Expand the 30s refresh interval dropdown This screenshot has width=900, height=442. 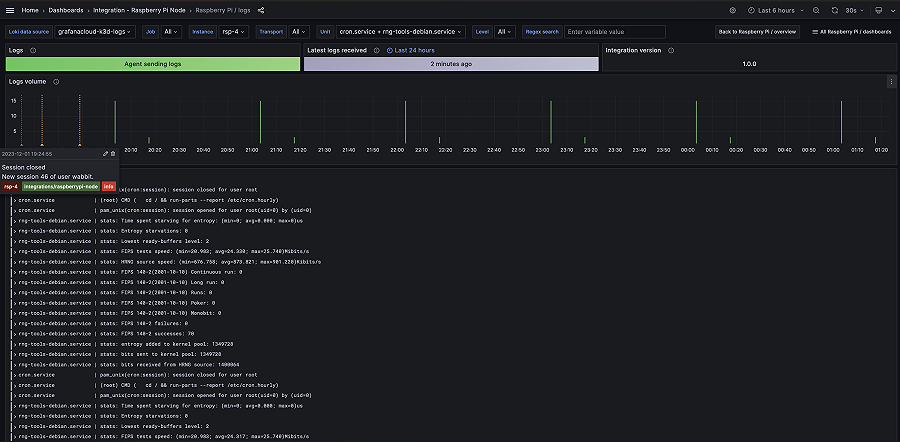click(856, 10)
